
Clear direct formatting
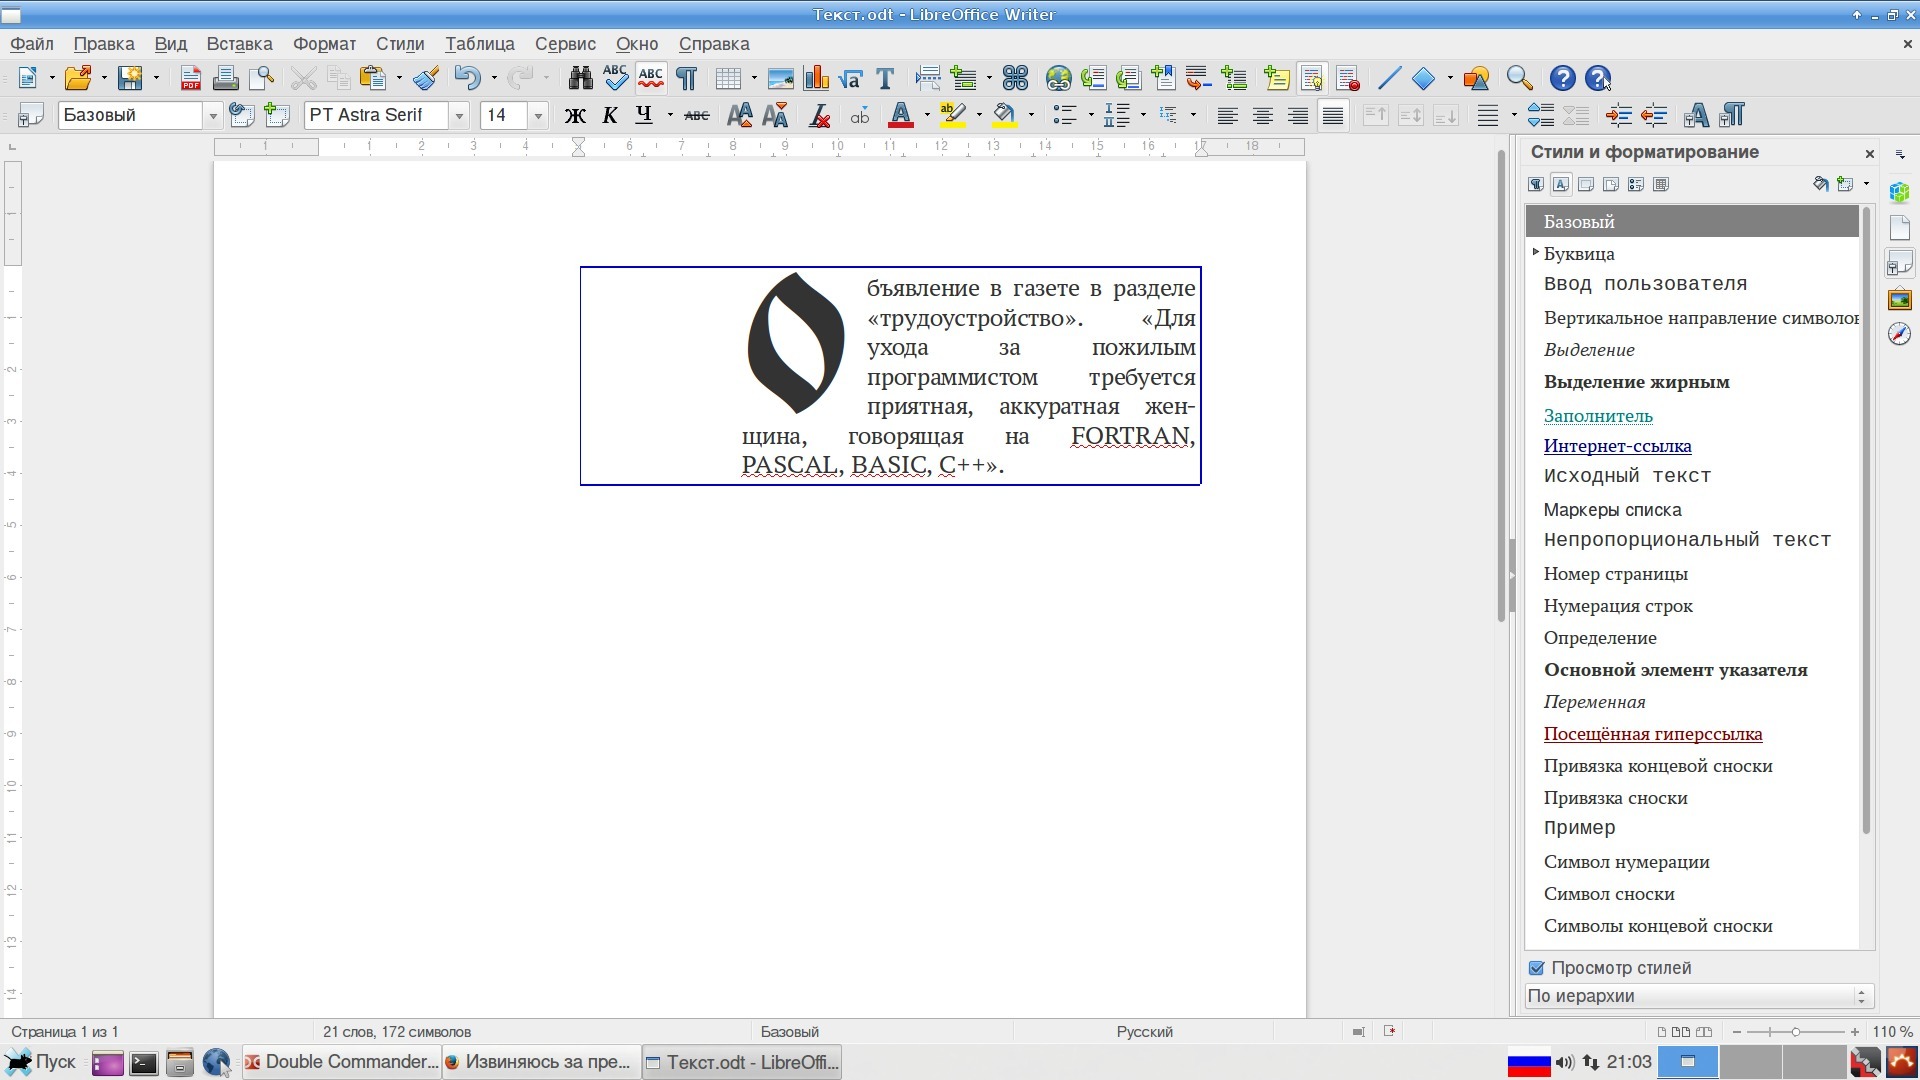(819, 115)
